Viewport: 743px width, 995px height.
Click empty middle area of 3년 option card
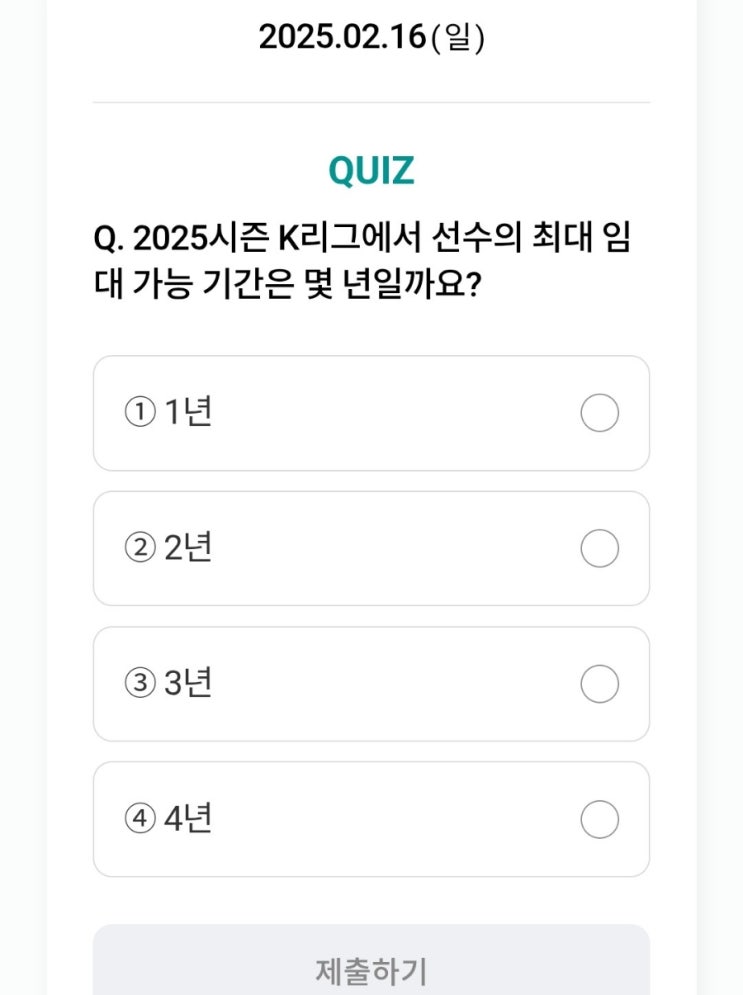[393, 684]
